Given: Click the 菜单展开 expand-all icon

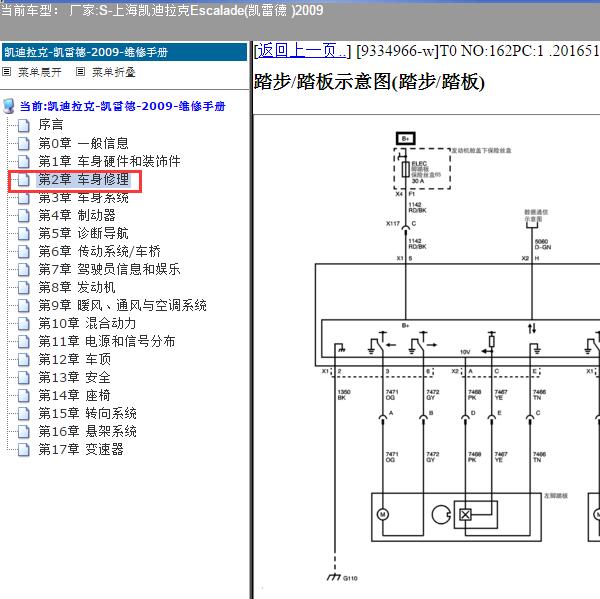Looking at the screenshot, I should (7, 72).
